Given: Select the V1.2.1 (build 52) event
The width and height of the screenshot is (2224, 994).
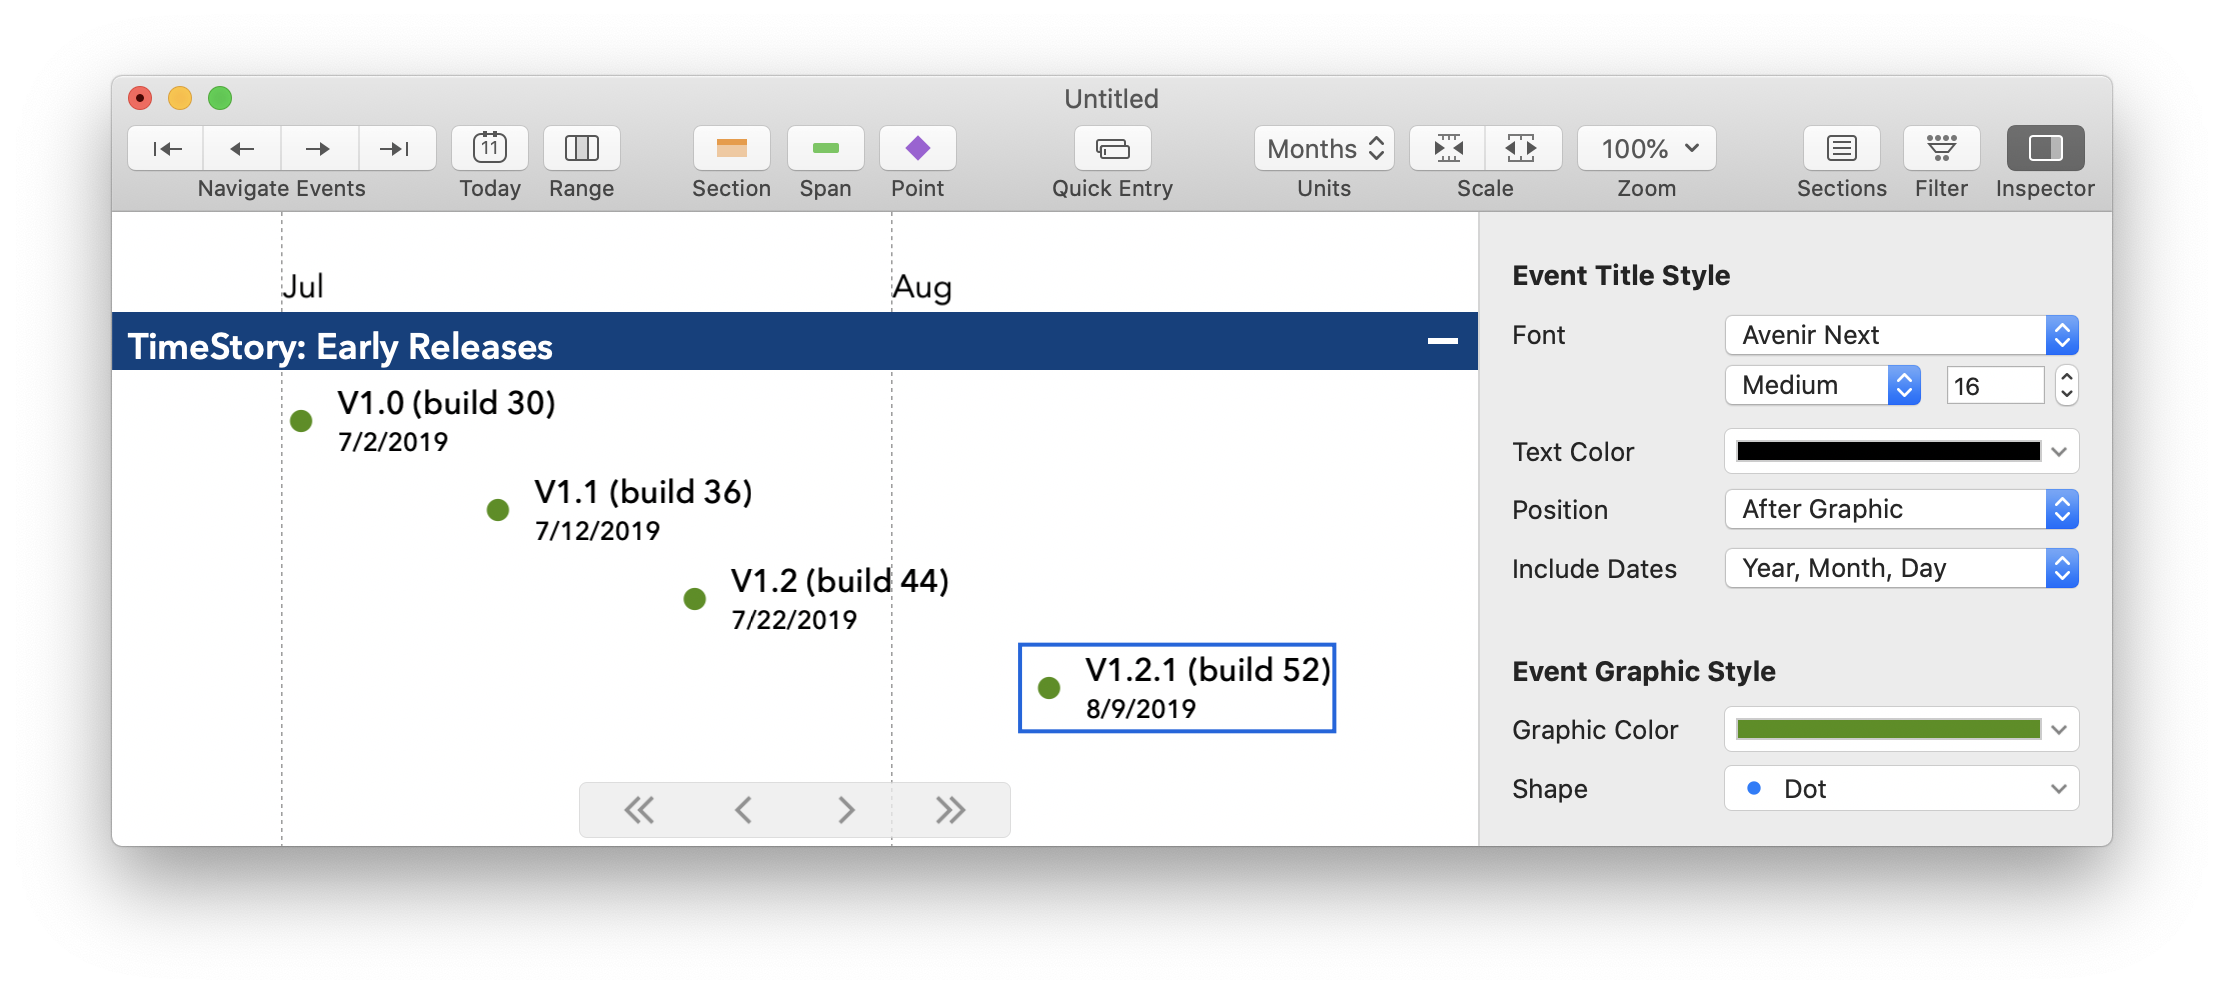Looking at the screenshot, I should (x=1176, y=687).
